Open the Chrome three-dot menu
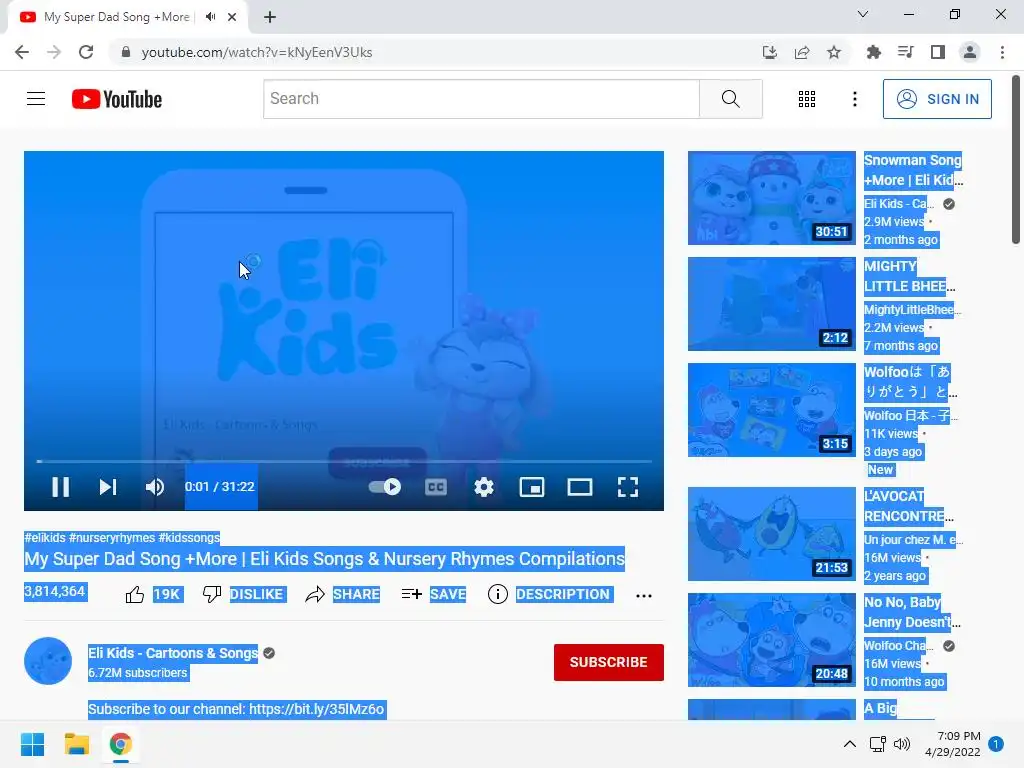The image size is (1024, 768). [1002, 52]
